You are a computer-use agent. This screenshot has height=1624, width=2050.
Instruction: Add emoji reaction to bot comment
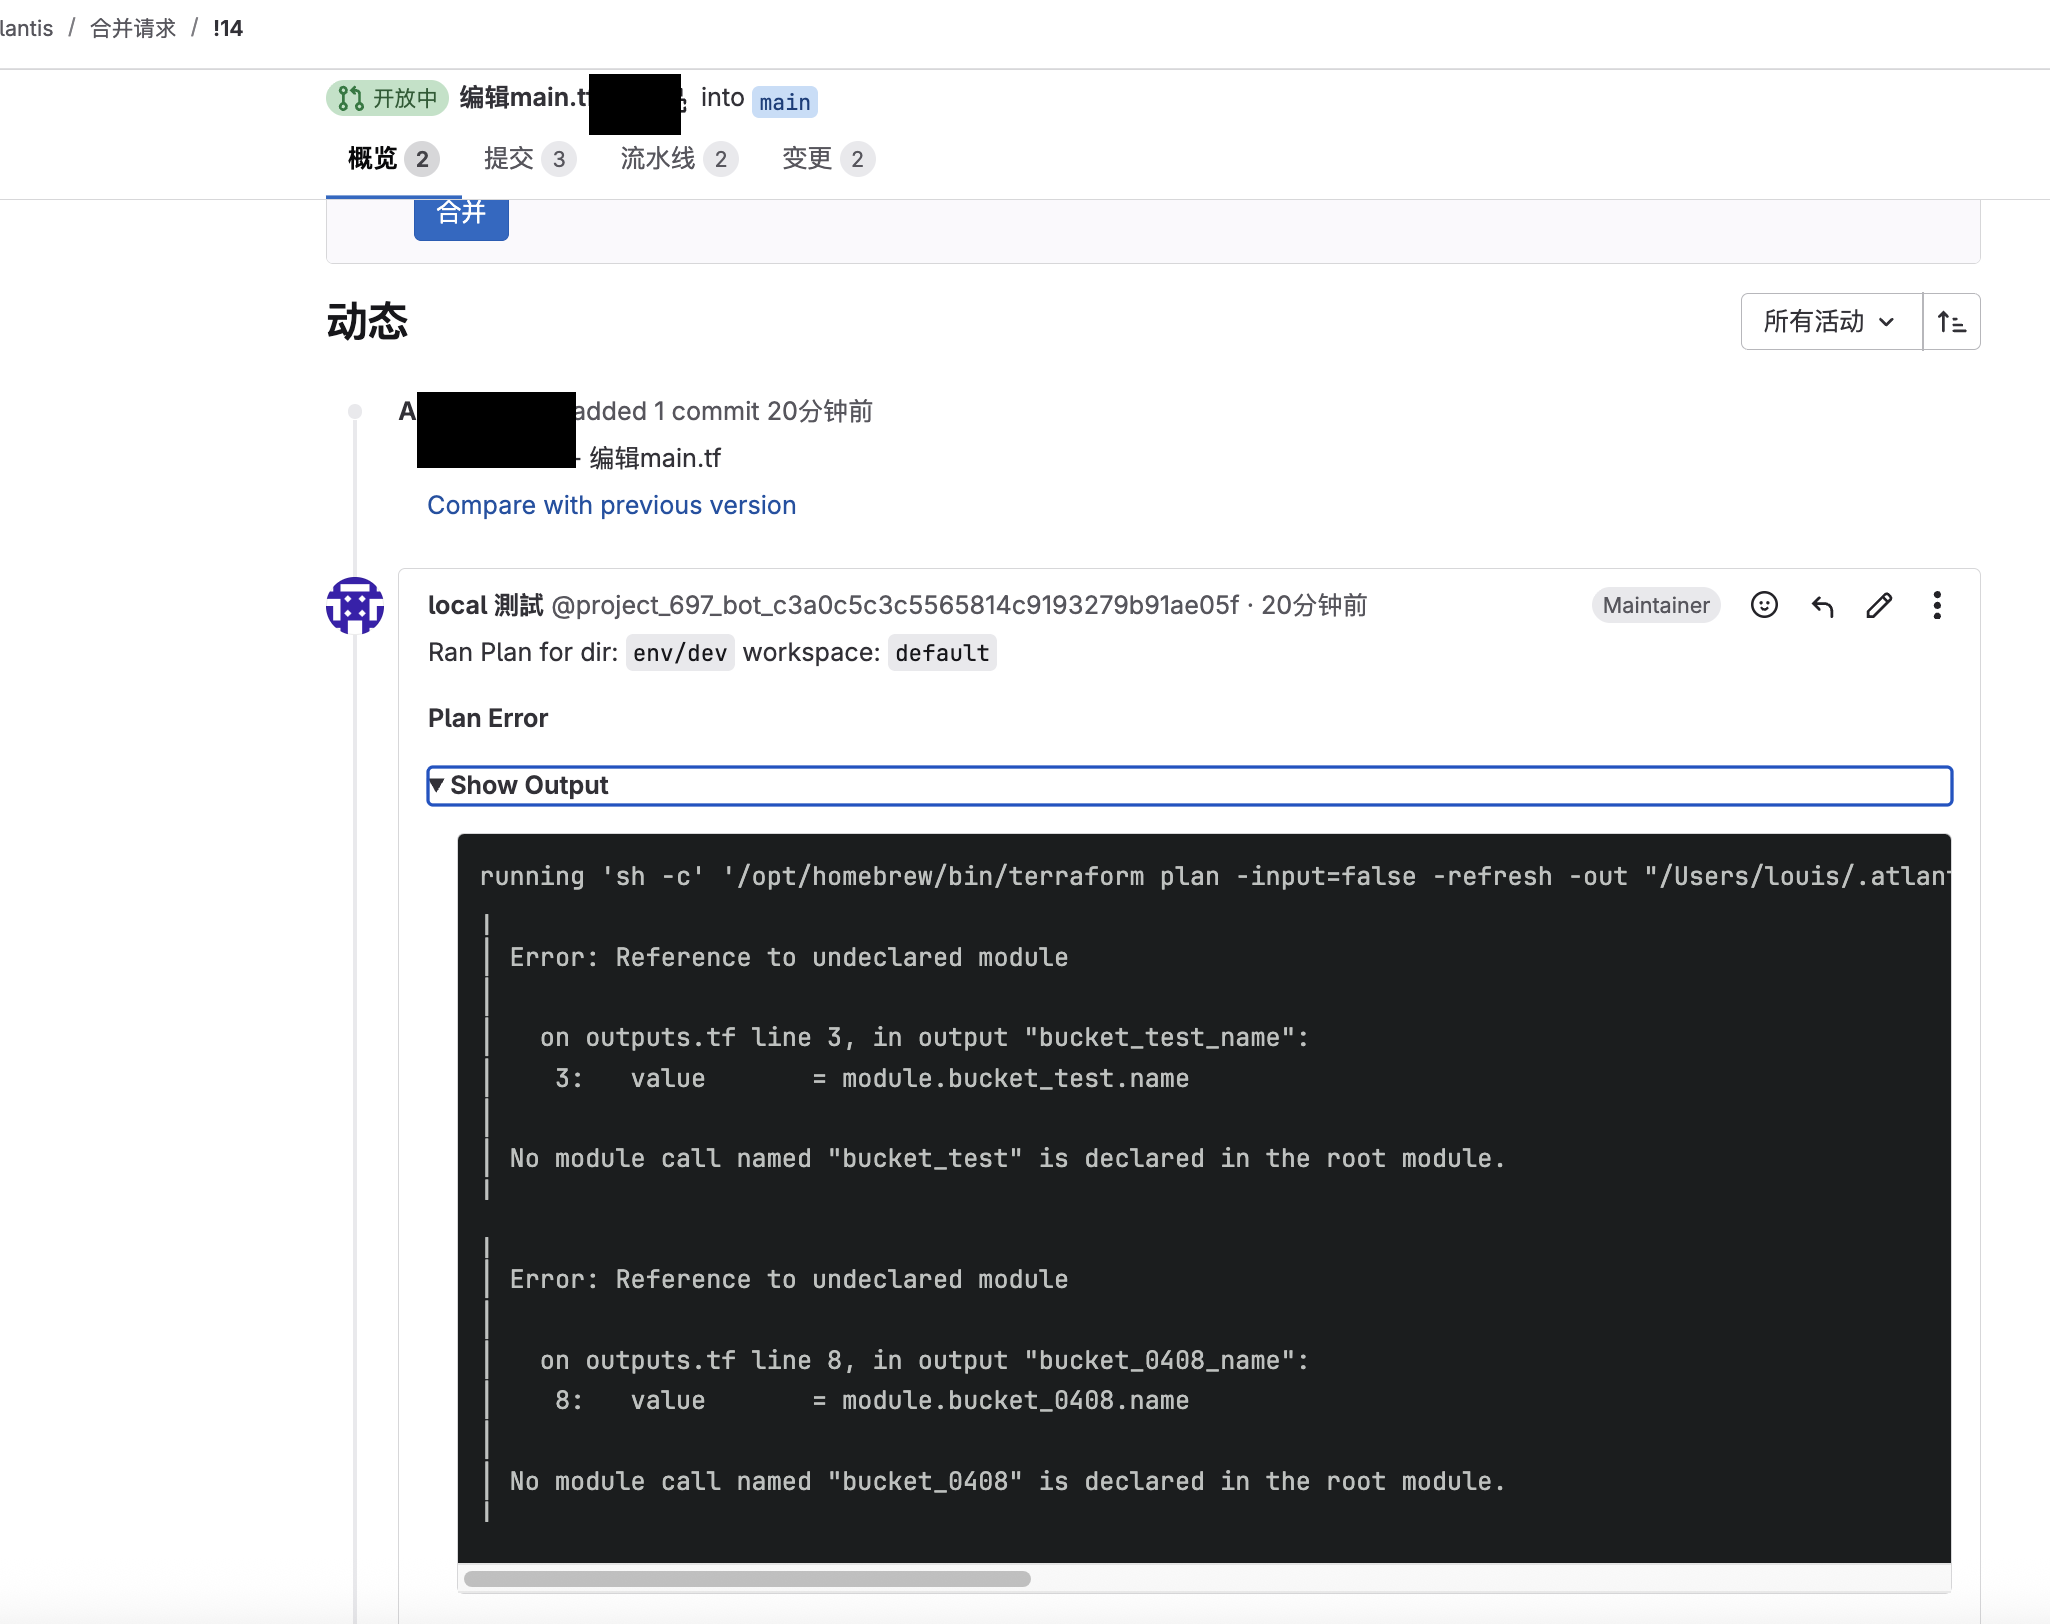1764,605
